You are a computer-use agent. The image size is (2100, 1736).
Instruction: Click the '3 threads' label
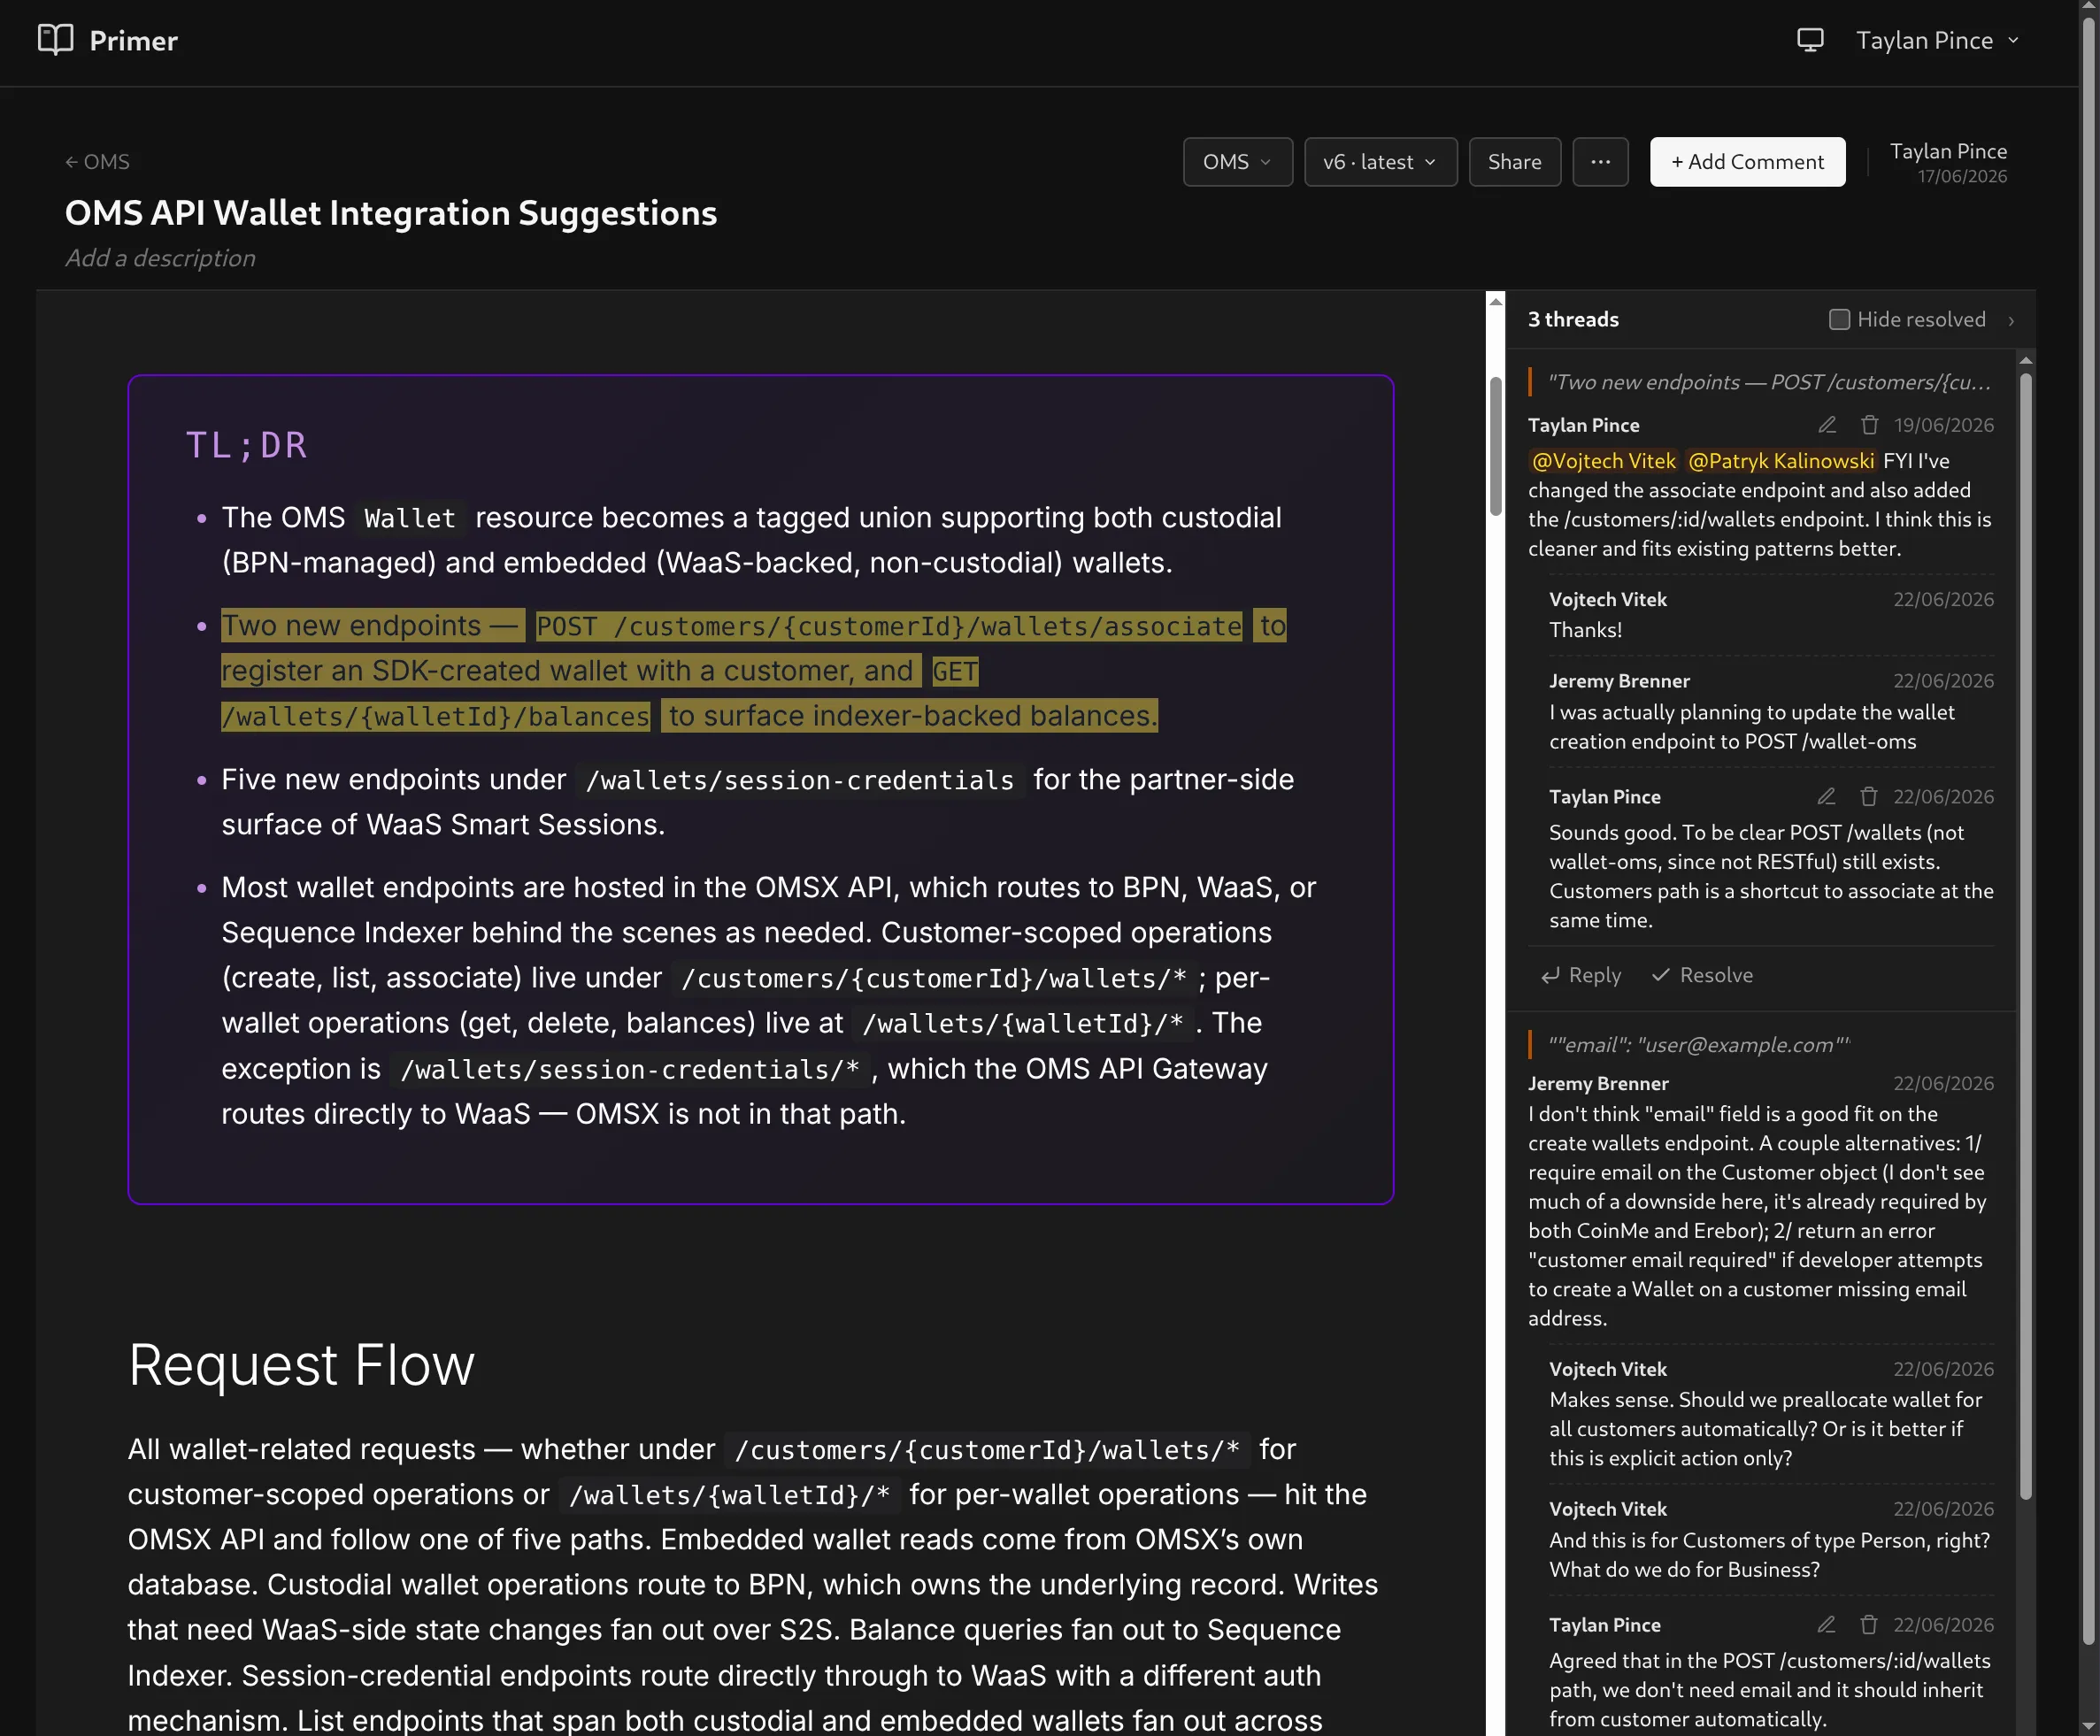1573,320
